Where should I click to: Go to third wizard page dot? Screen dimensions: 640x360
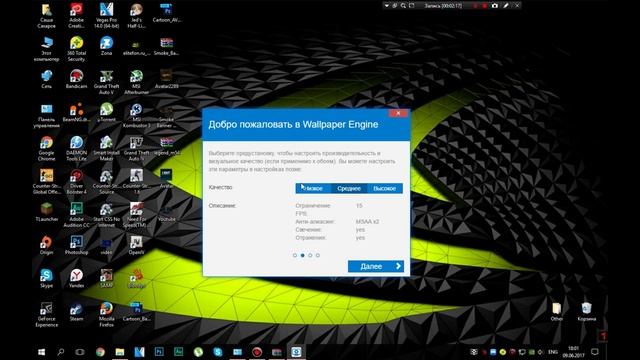point(310,255)
